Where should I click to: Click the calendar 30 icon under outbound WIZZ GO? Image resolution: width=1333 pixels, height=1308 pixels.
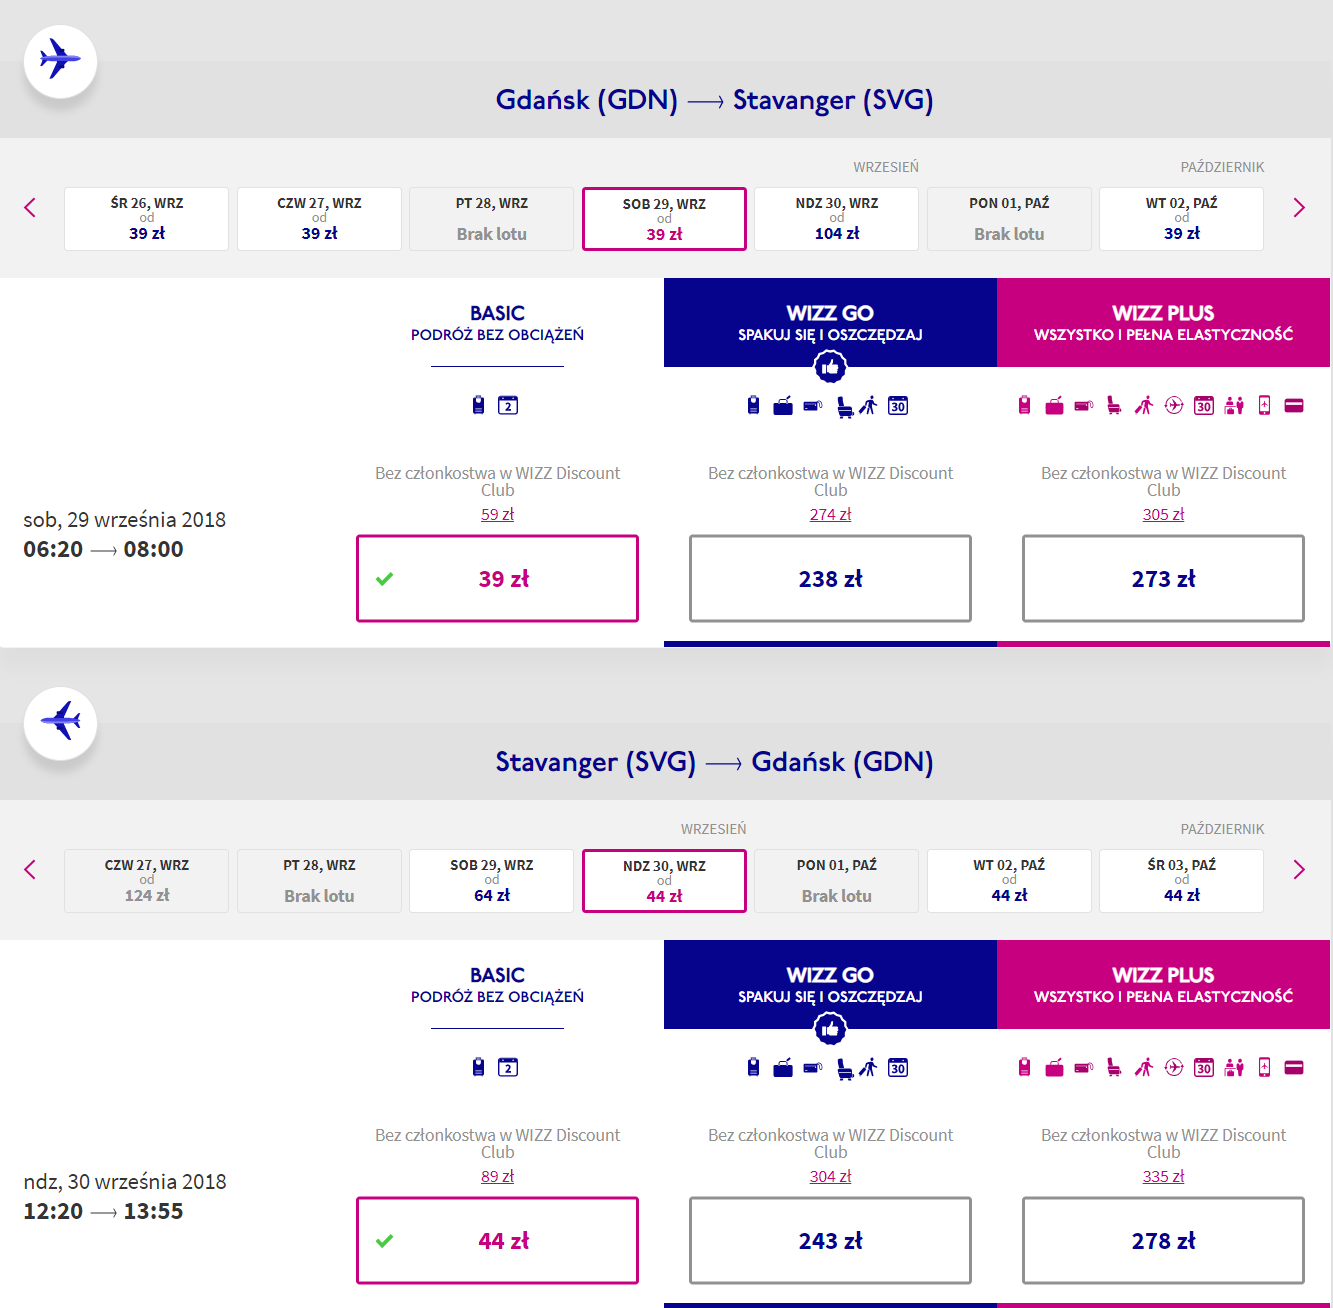[898, 405]
